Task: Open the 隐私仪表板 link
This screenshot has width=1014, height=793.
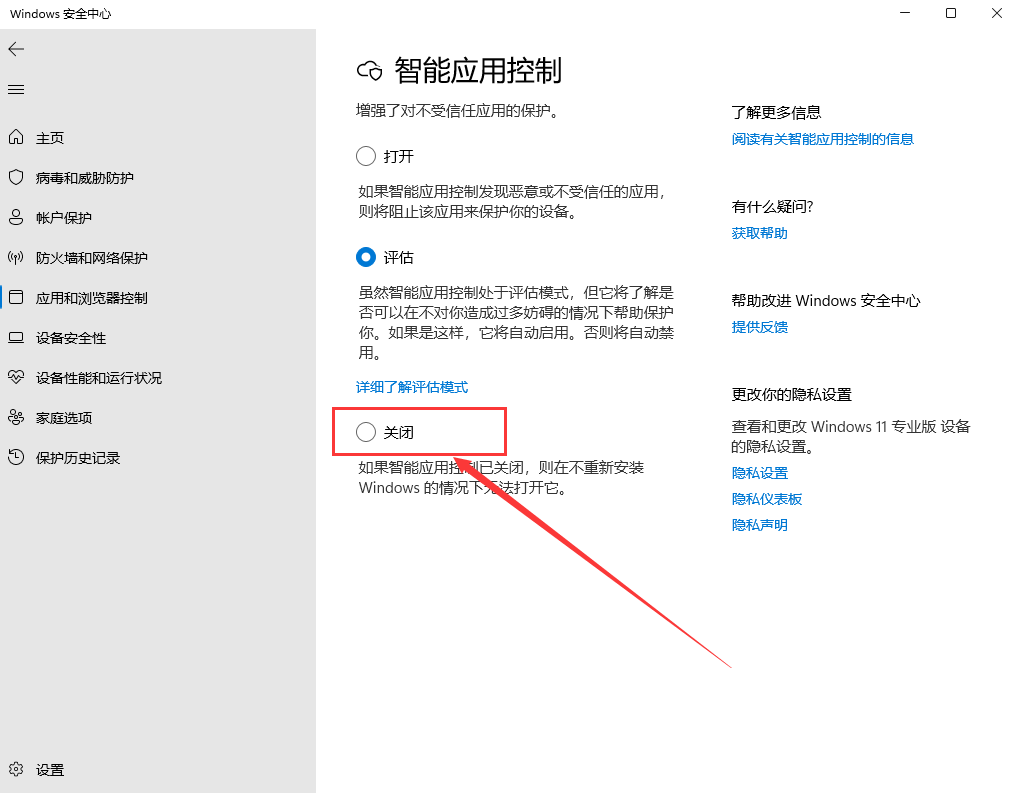Action: [766, 499]
